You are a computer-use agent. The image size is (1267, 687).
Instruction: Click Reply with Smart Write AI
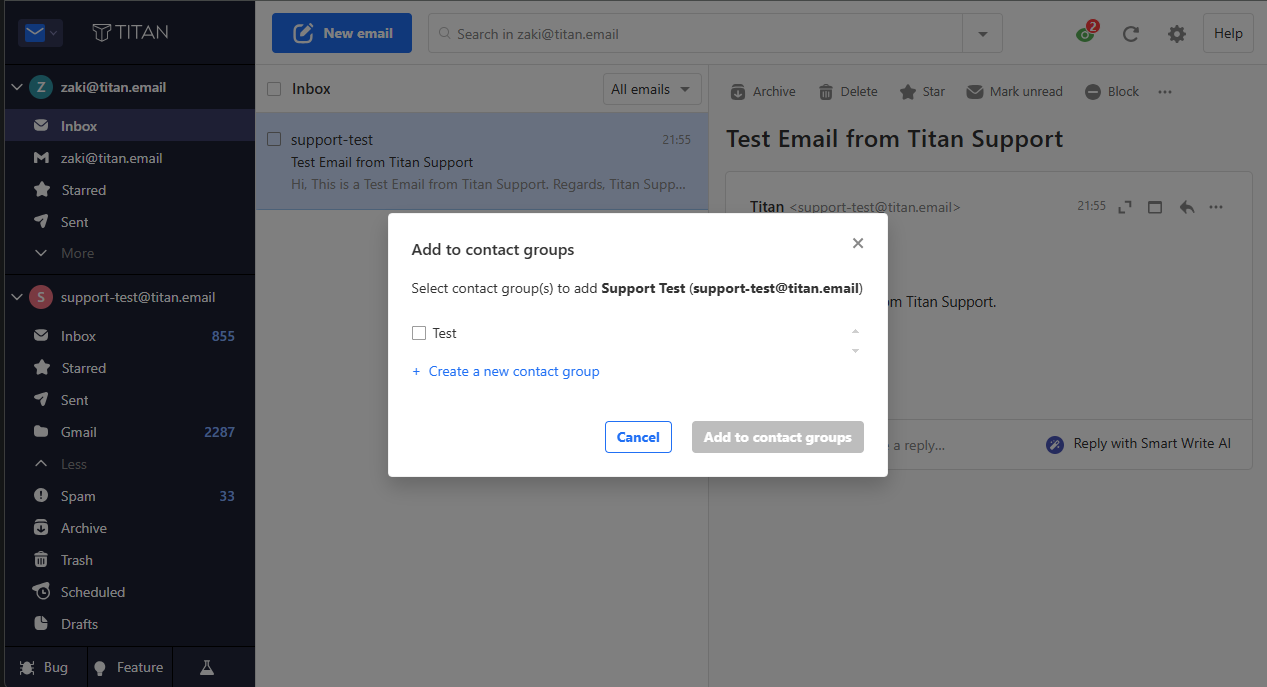[1139, 444]
